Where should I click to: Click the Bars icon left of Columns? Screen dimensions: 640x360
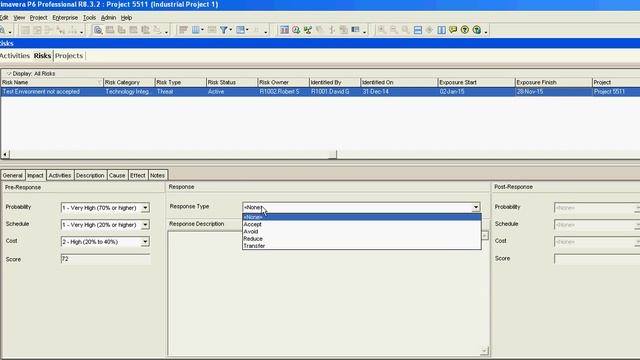[184, 30]
